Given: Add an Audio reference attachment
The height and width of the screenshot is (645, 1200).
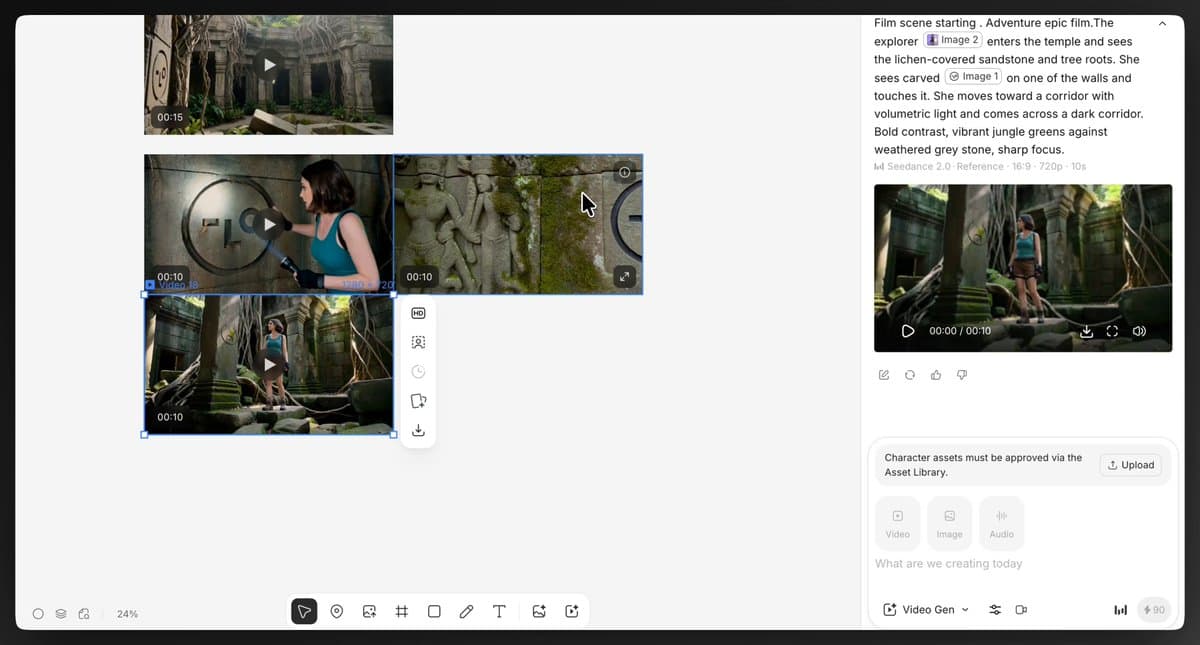Looking at the screenshot, I should tap(1001, 523).
